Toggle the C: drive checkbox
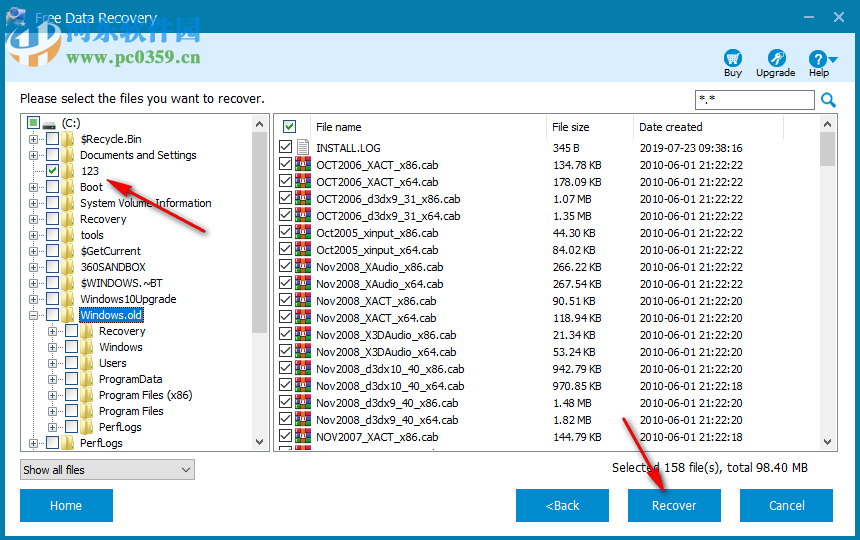 point(33,122)
